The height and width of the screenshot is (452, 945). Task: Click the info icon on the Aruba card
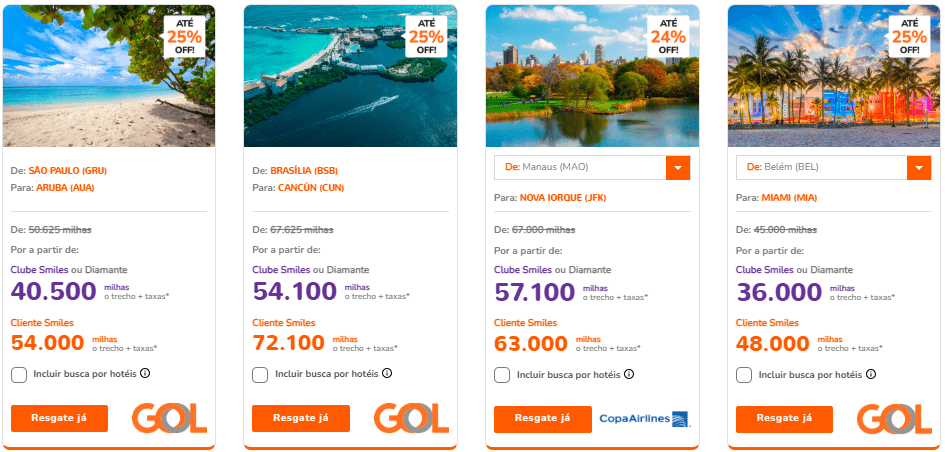145,374
